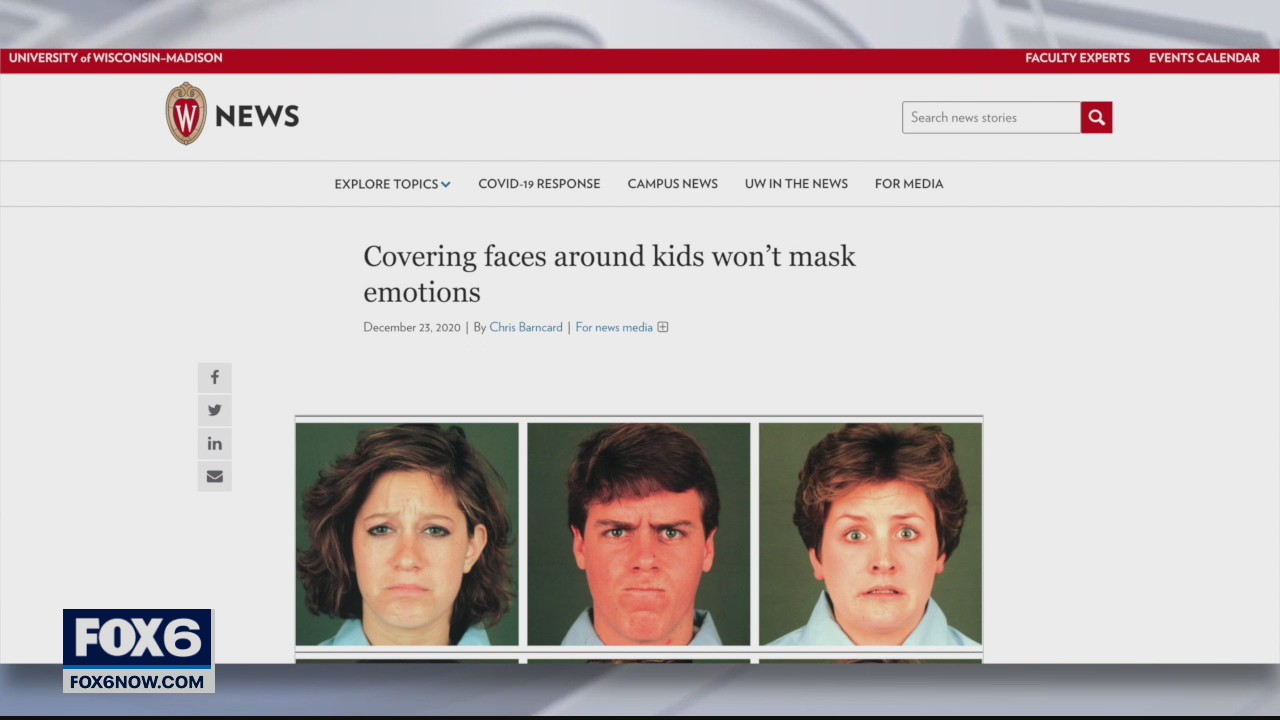This screenshot has width=1280, height=720.
Task: Expand the EXPLORE TOPICS dropdown
Action: (386, 183)
